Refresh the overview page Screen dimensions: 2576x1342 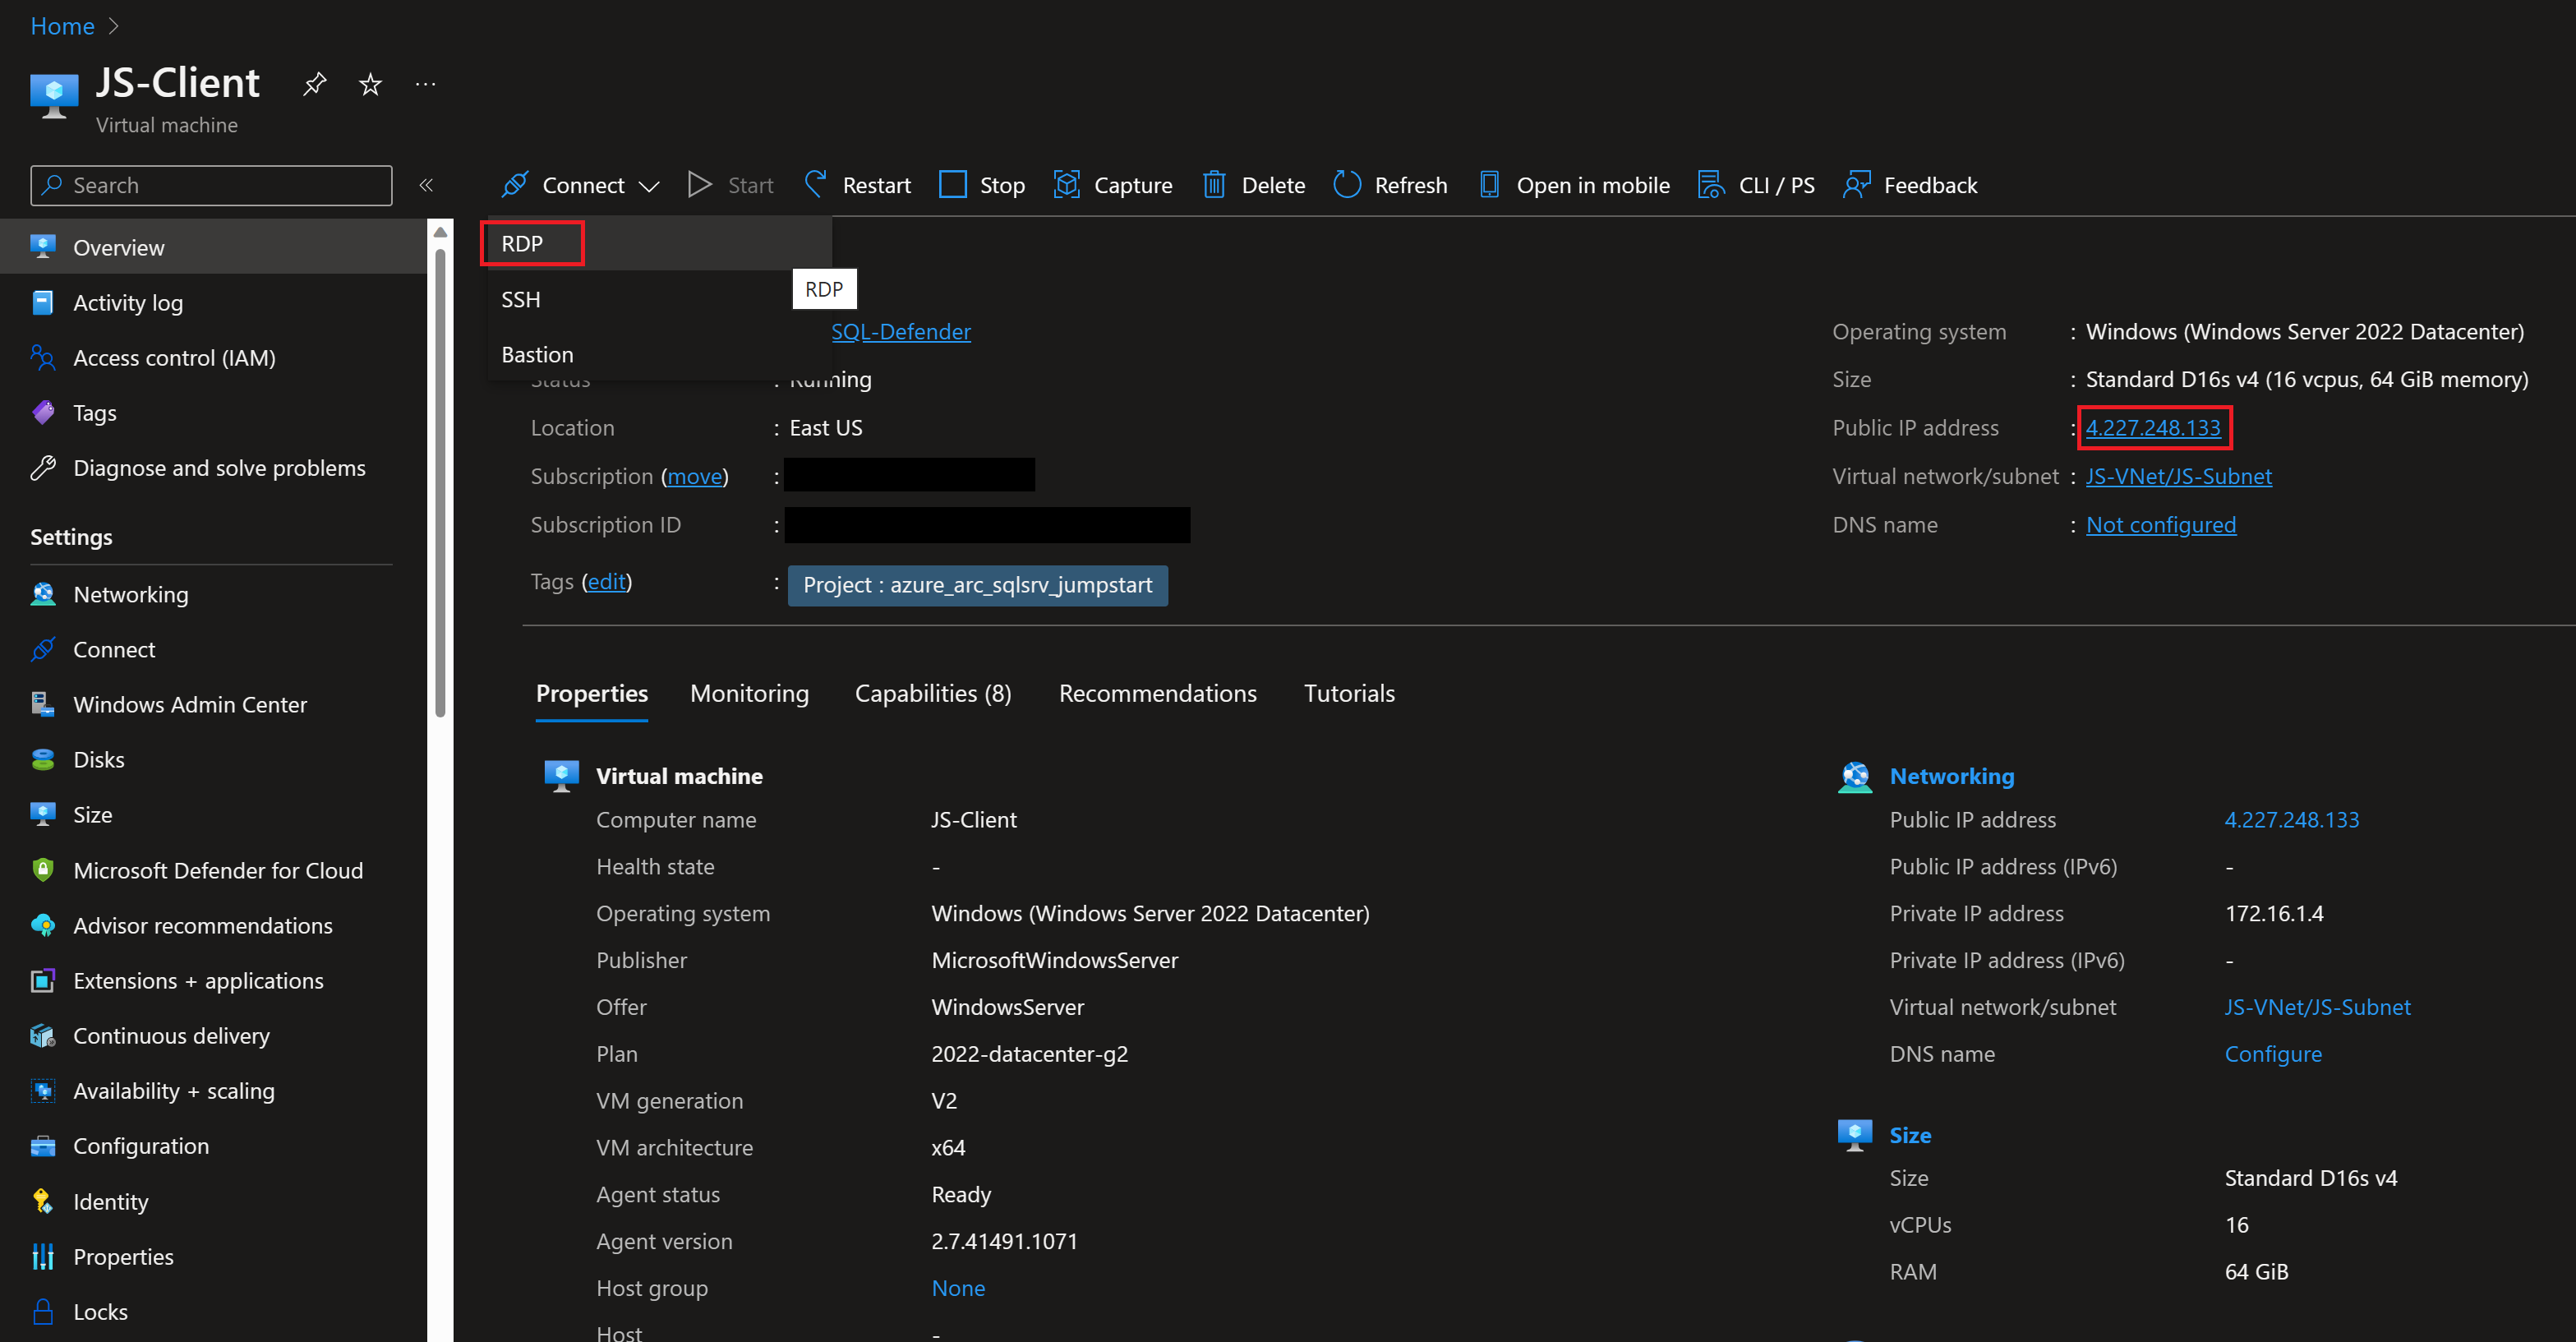(1390, 185)
